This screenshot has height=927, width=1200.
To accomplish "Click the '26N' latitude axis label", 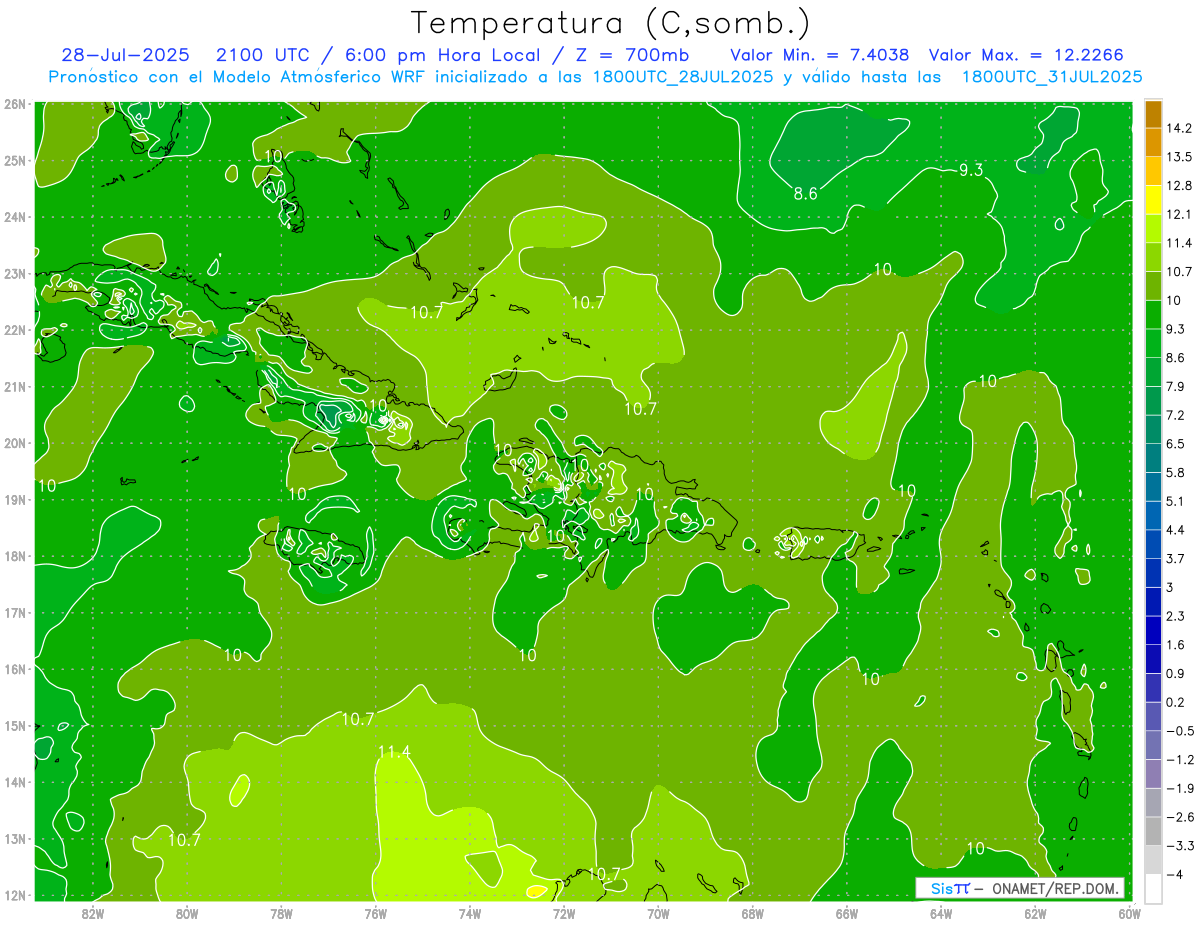I will pyautogui.click(x=14, y=104).
